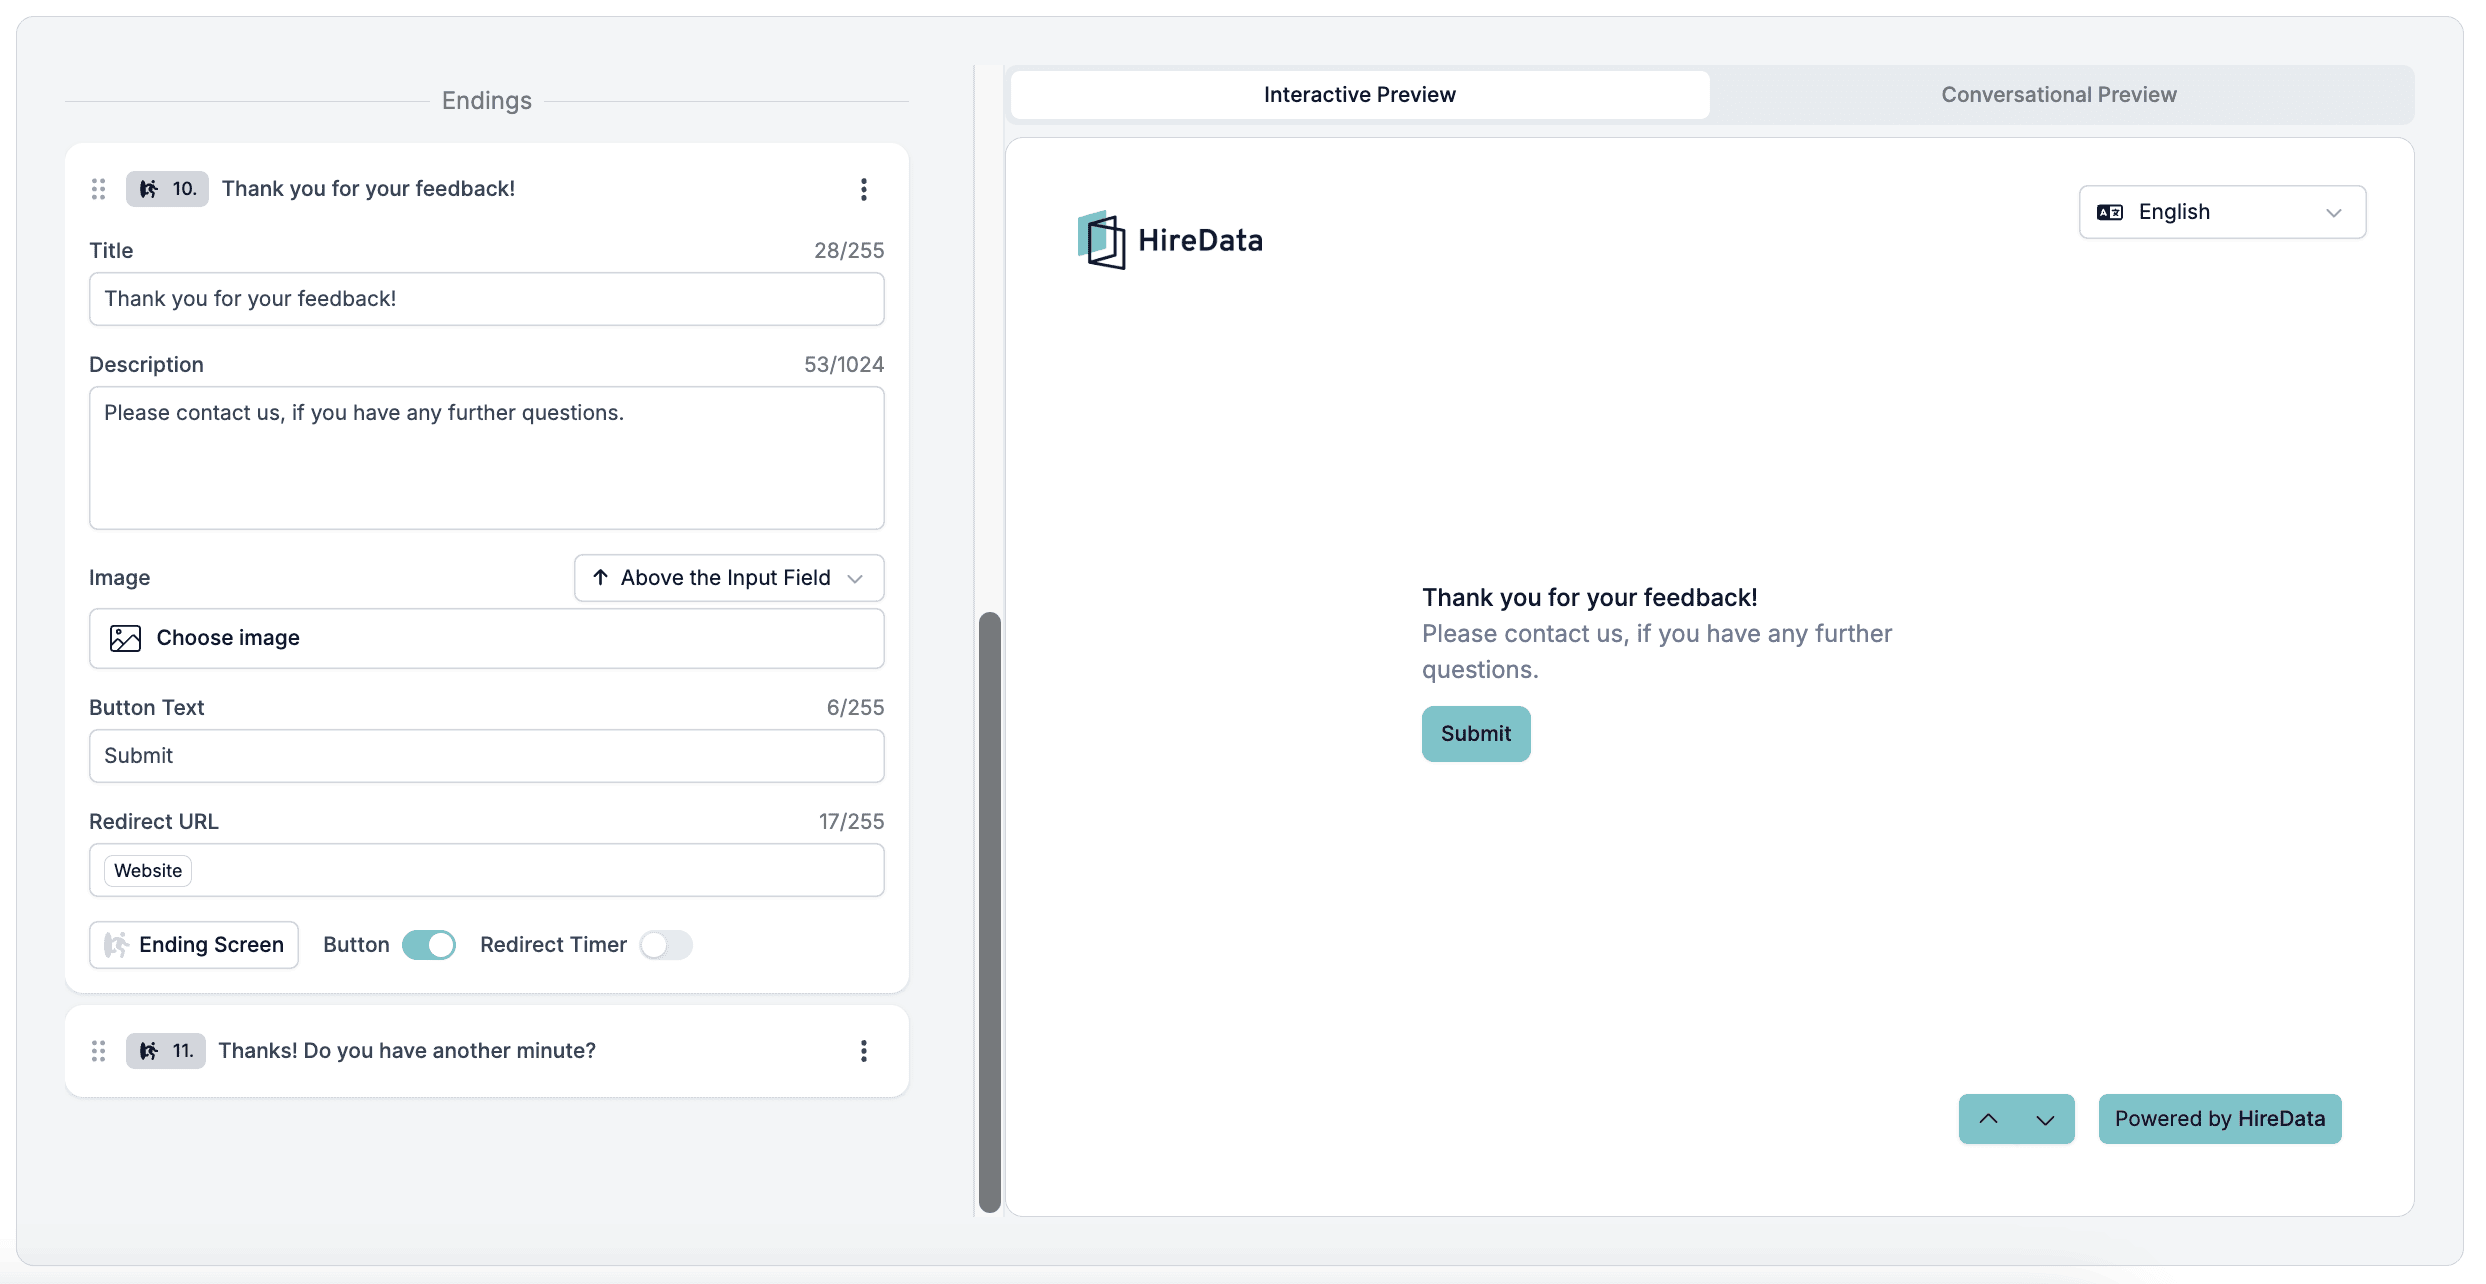The width and height of the screenshot is (2486, 1284).
Task: Click Powered by HireData button
Action: click(x=2220, y=1119)
